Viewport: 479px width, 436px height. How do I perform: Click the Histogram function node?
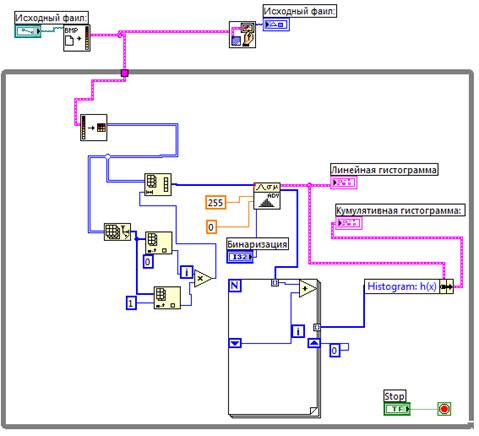tap(267, 196)
